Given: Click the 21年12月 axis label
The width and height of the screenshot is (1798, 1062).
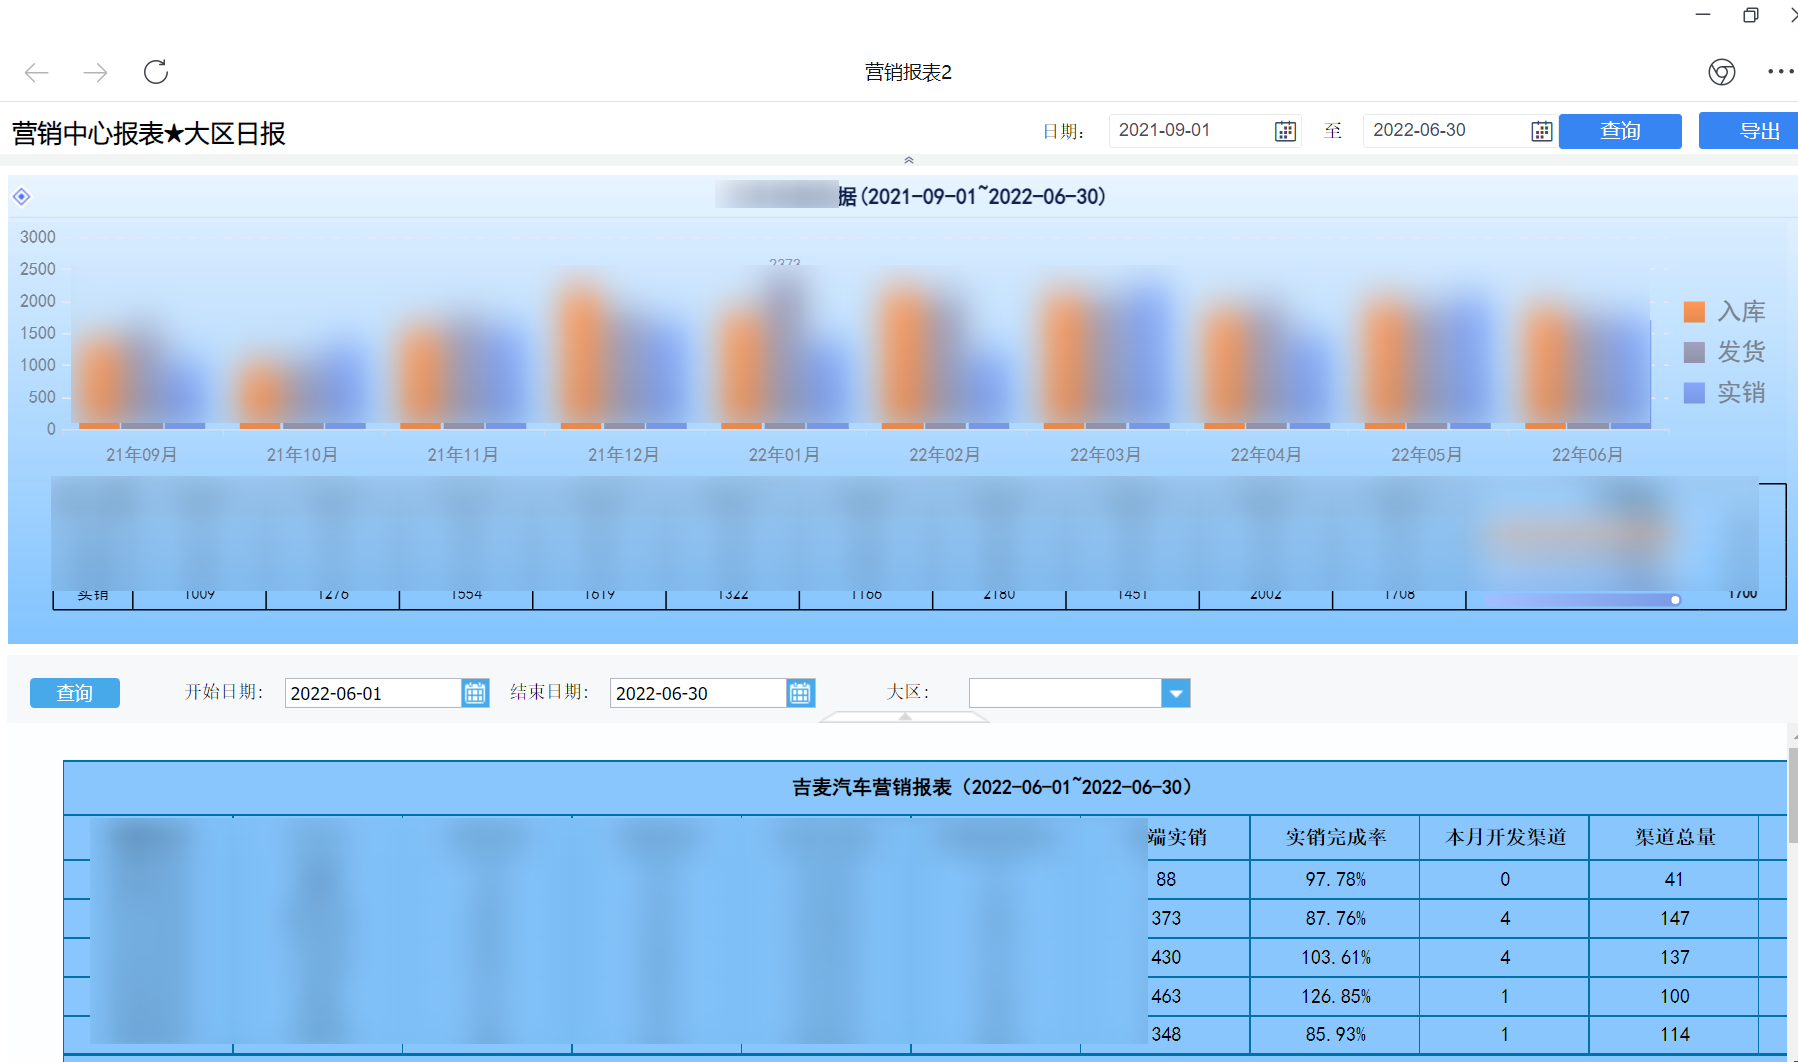Looking at the screenshot, I should point(623,455).
